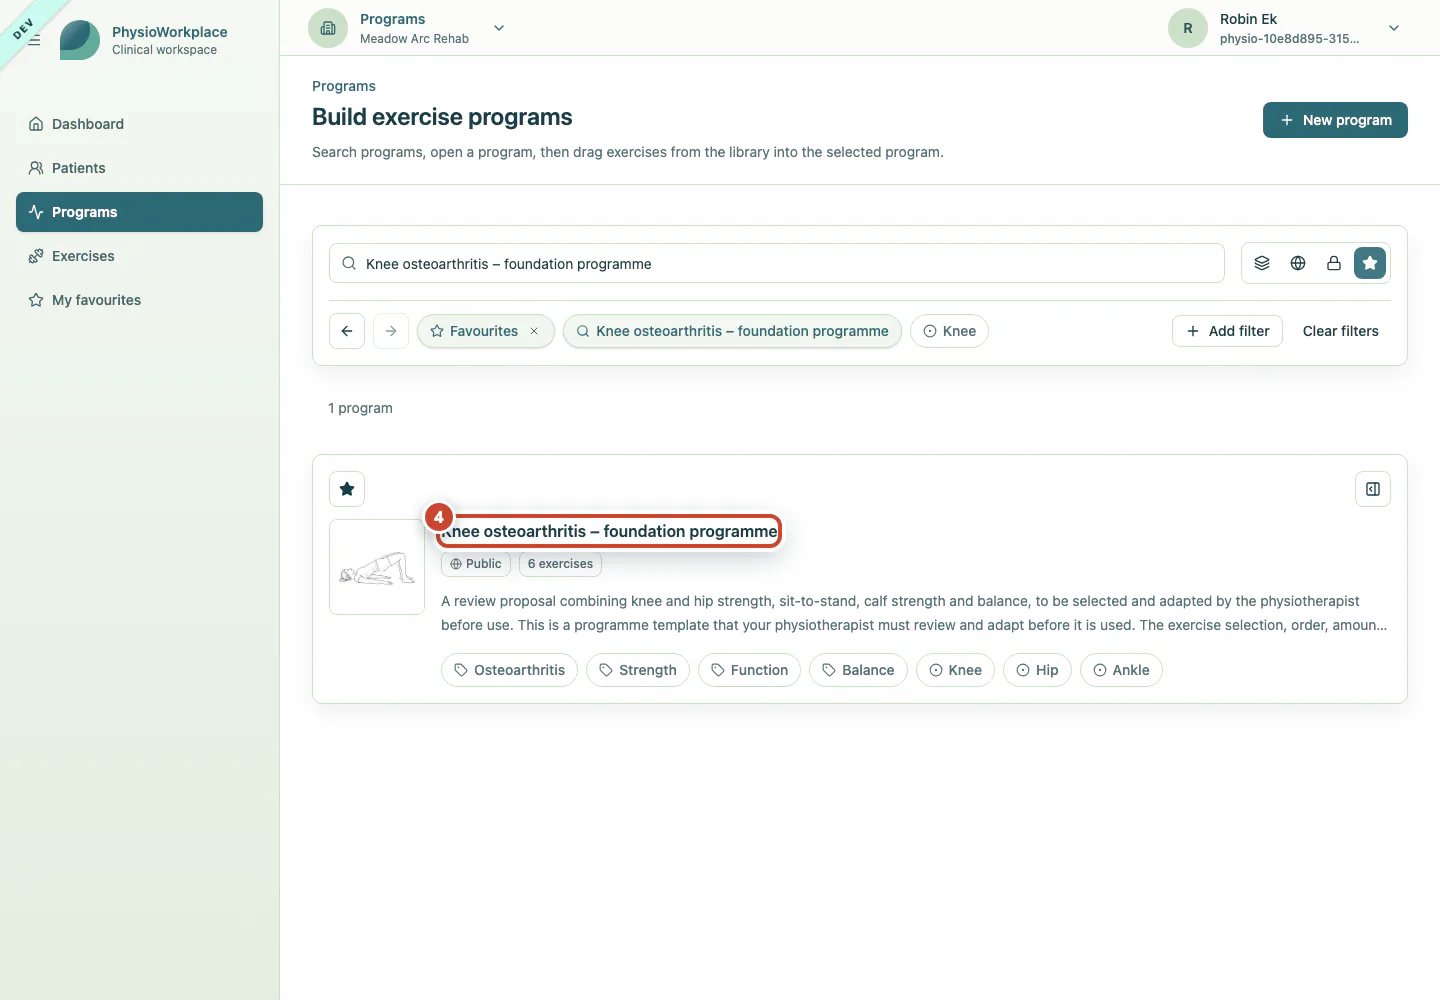The width and height of the screenshot is (1440, 1000).
Task: Click the '1 program' result count
Action: tap(360, 408)
